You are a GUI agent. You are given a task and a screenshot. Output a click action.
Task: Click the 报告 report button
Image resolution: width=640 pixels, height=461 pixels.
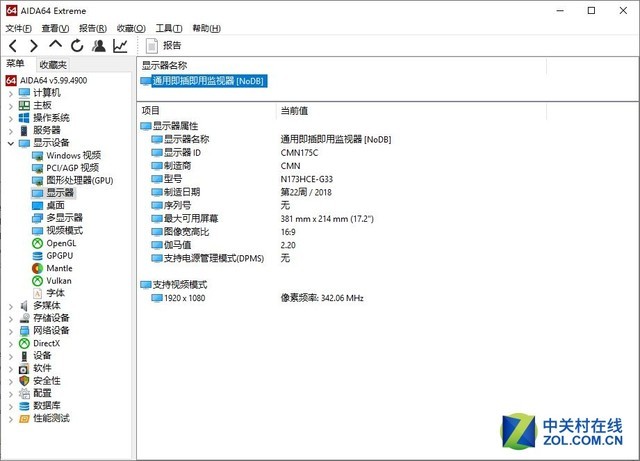[164, 45]
